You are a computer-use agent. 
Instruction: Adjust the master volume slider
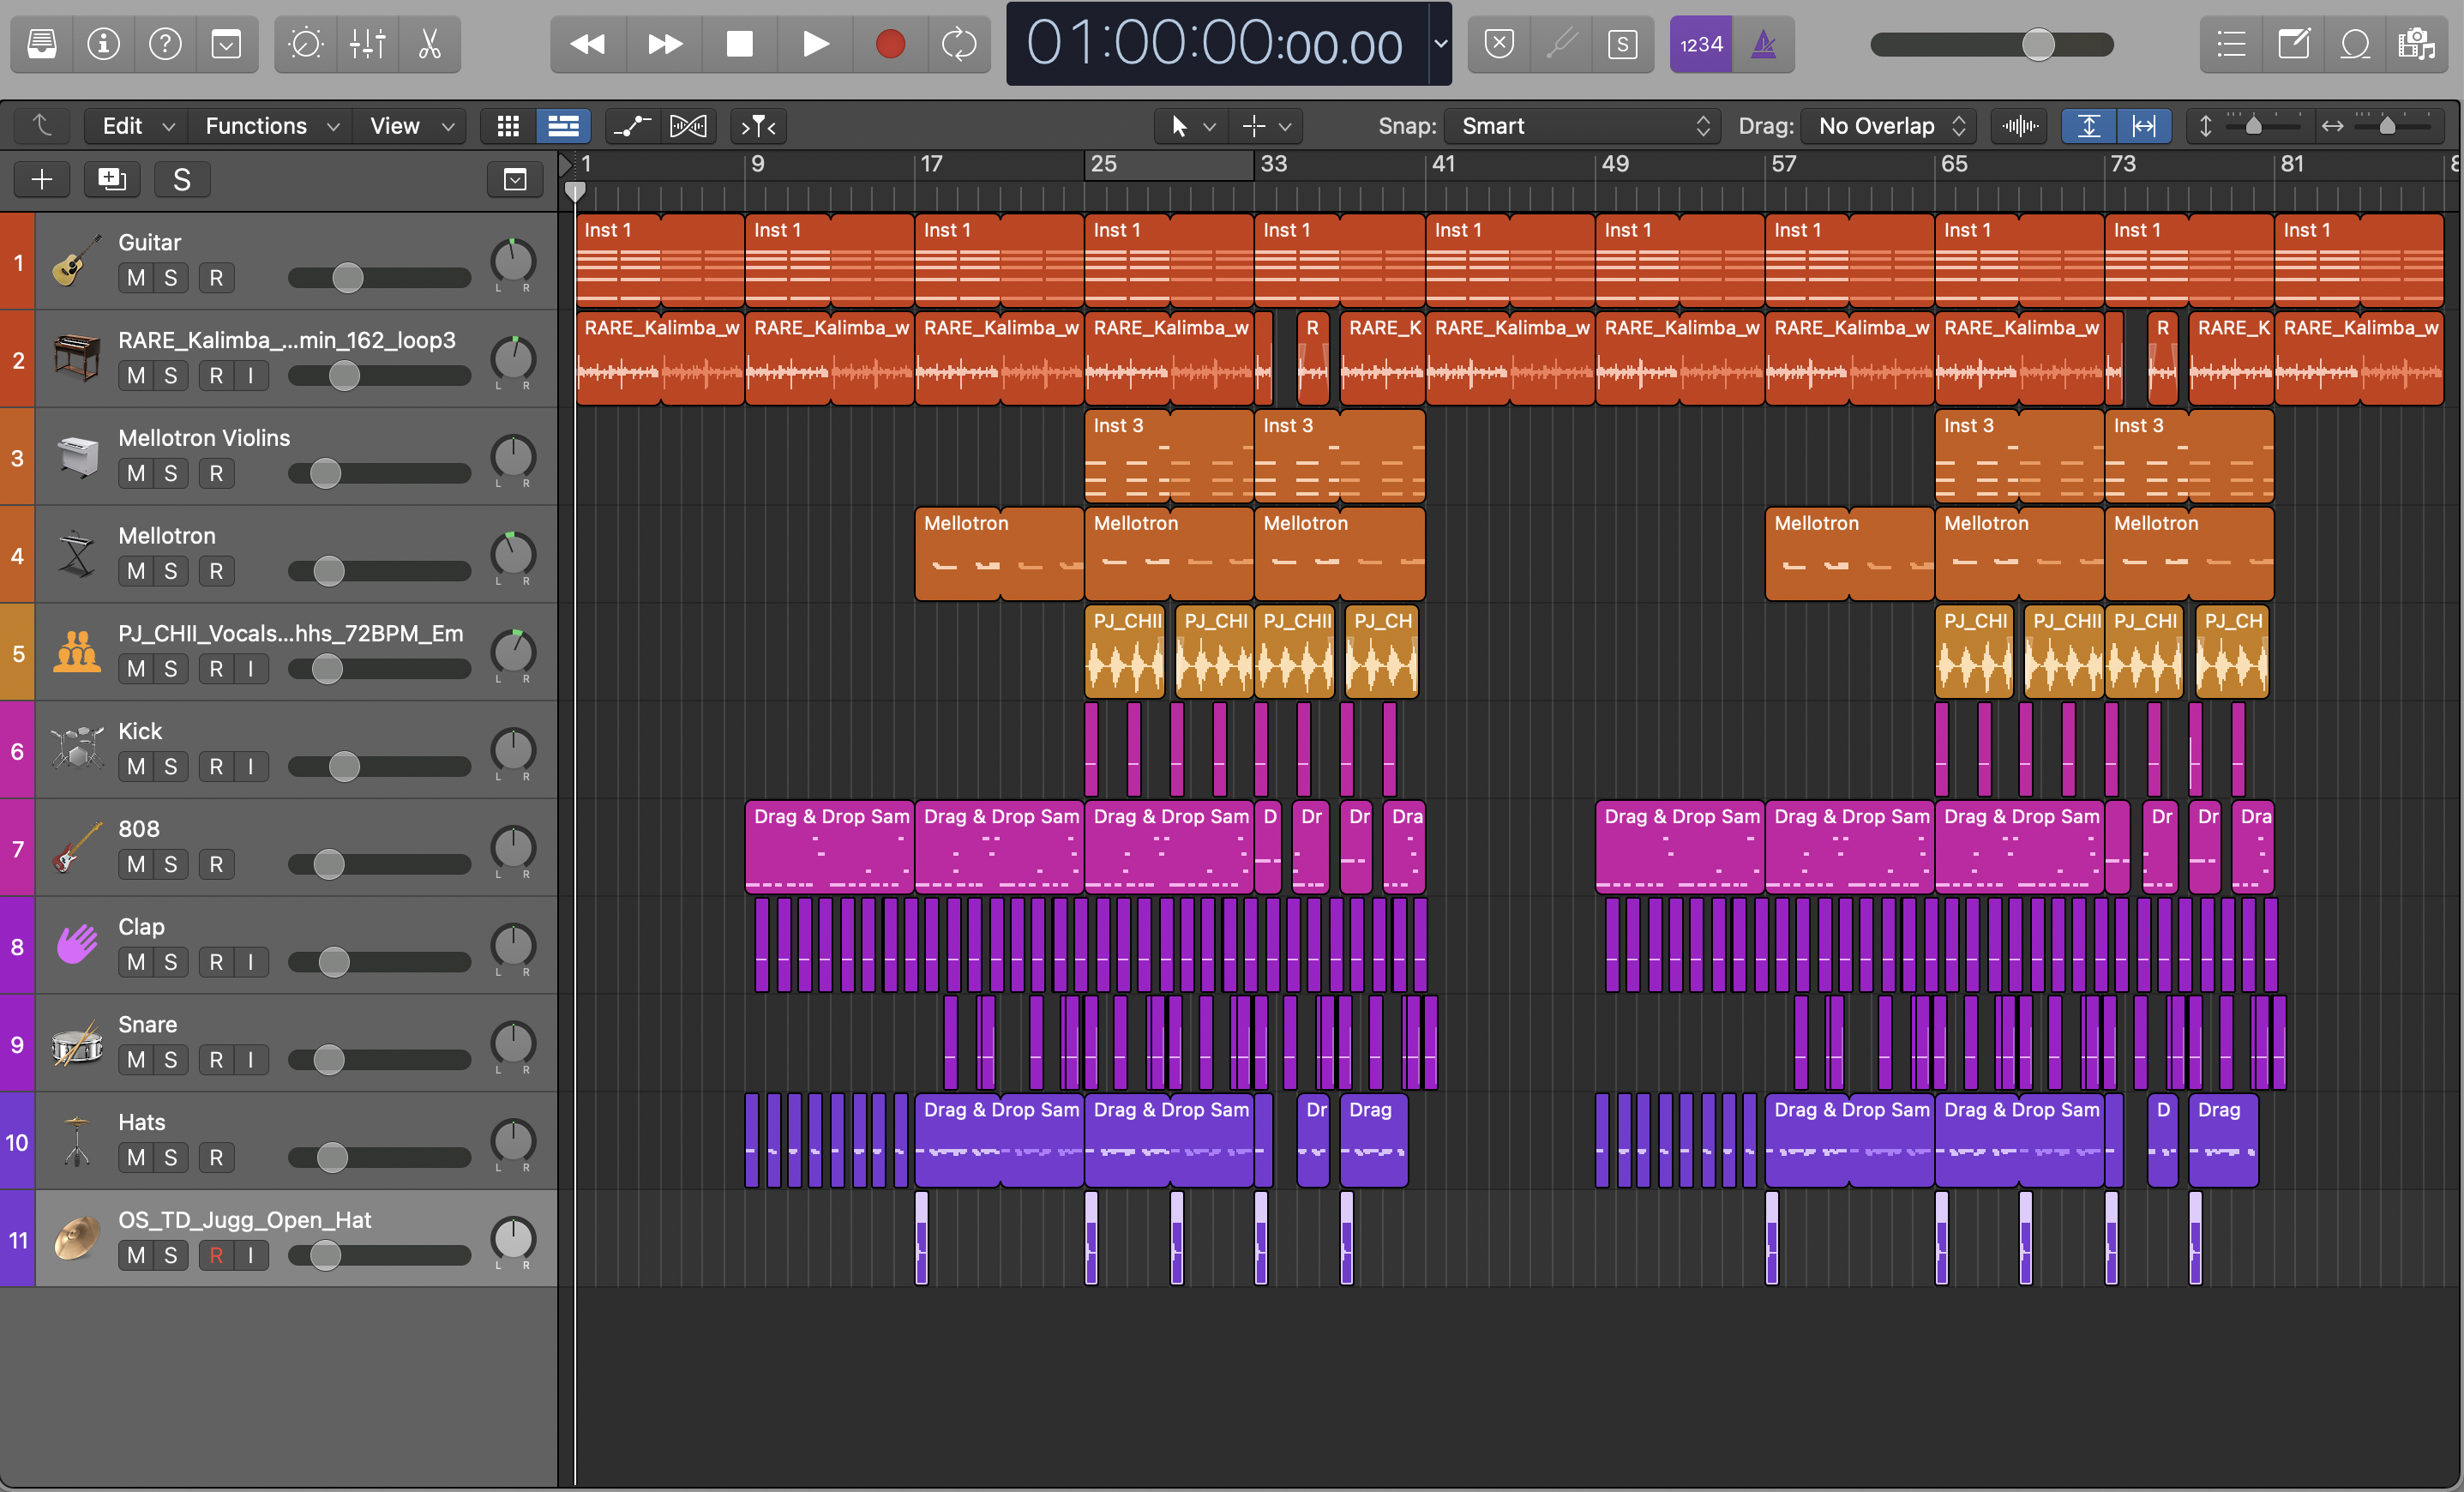tap(2038, 44)
